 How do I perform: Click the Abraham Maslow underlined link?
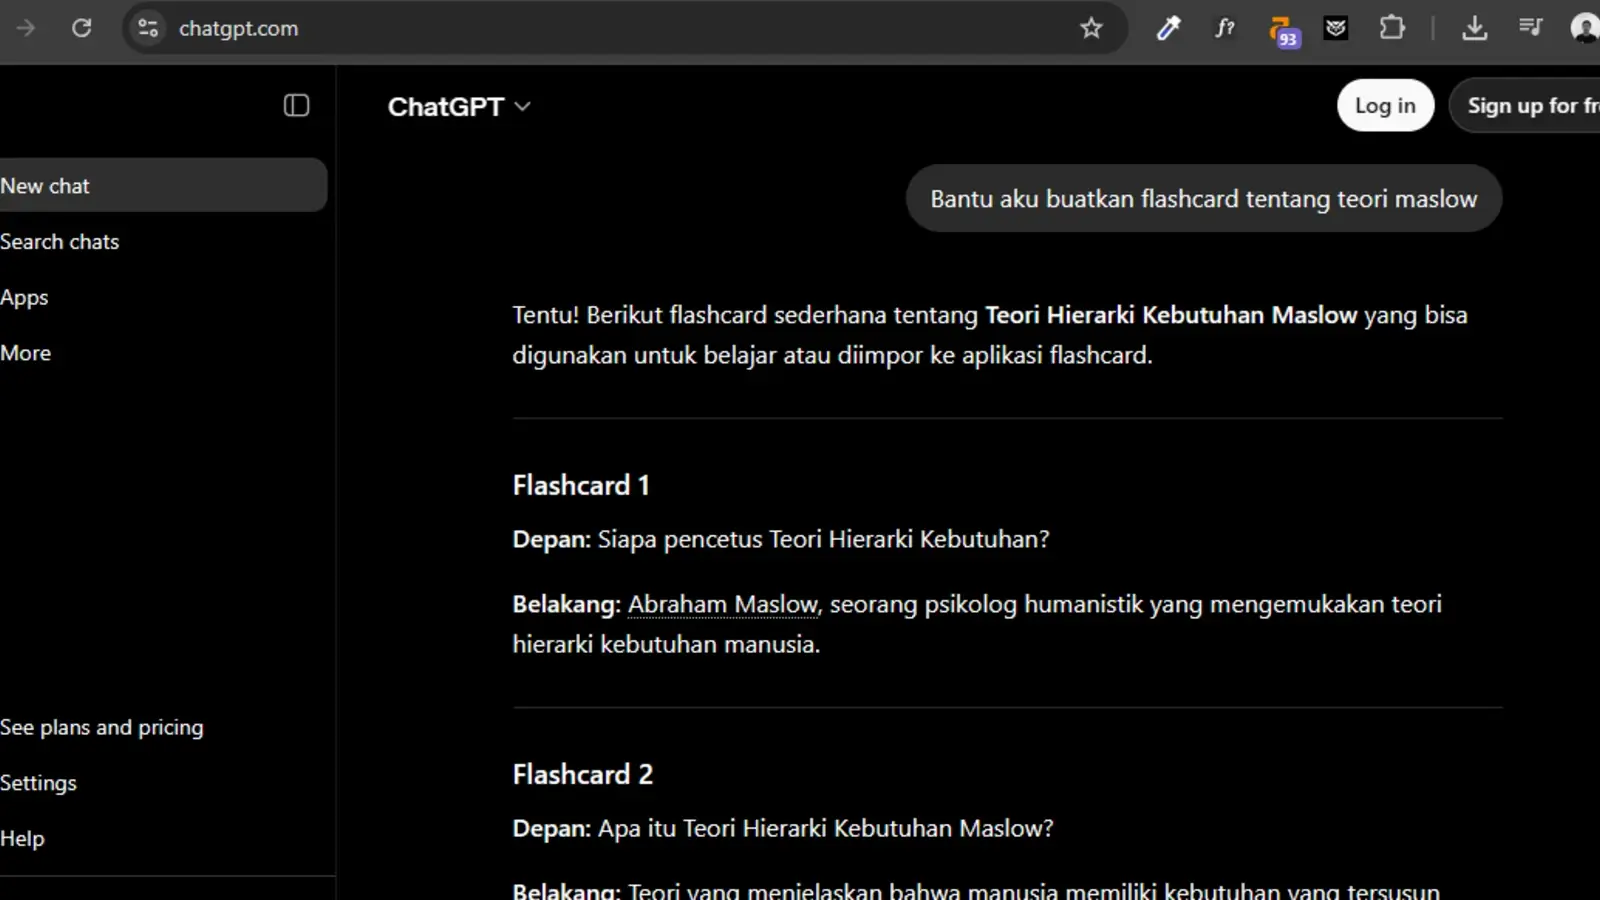pos(723,604)
